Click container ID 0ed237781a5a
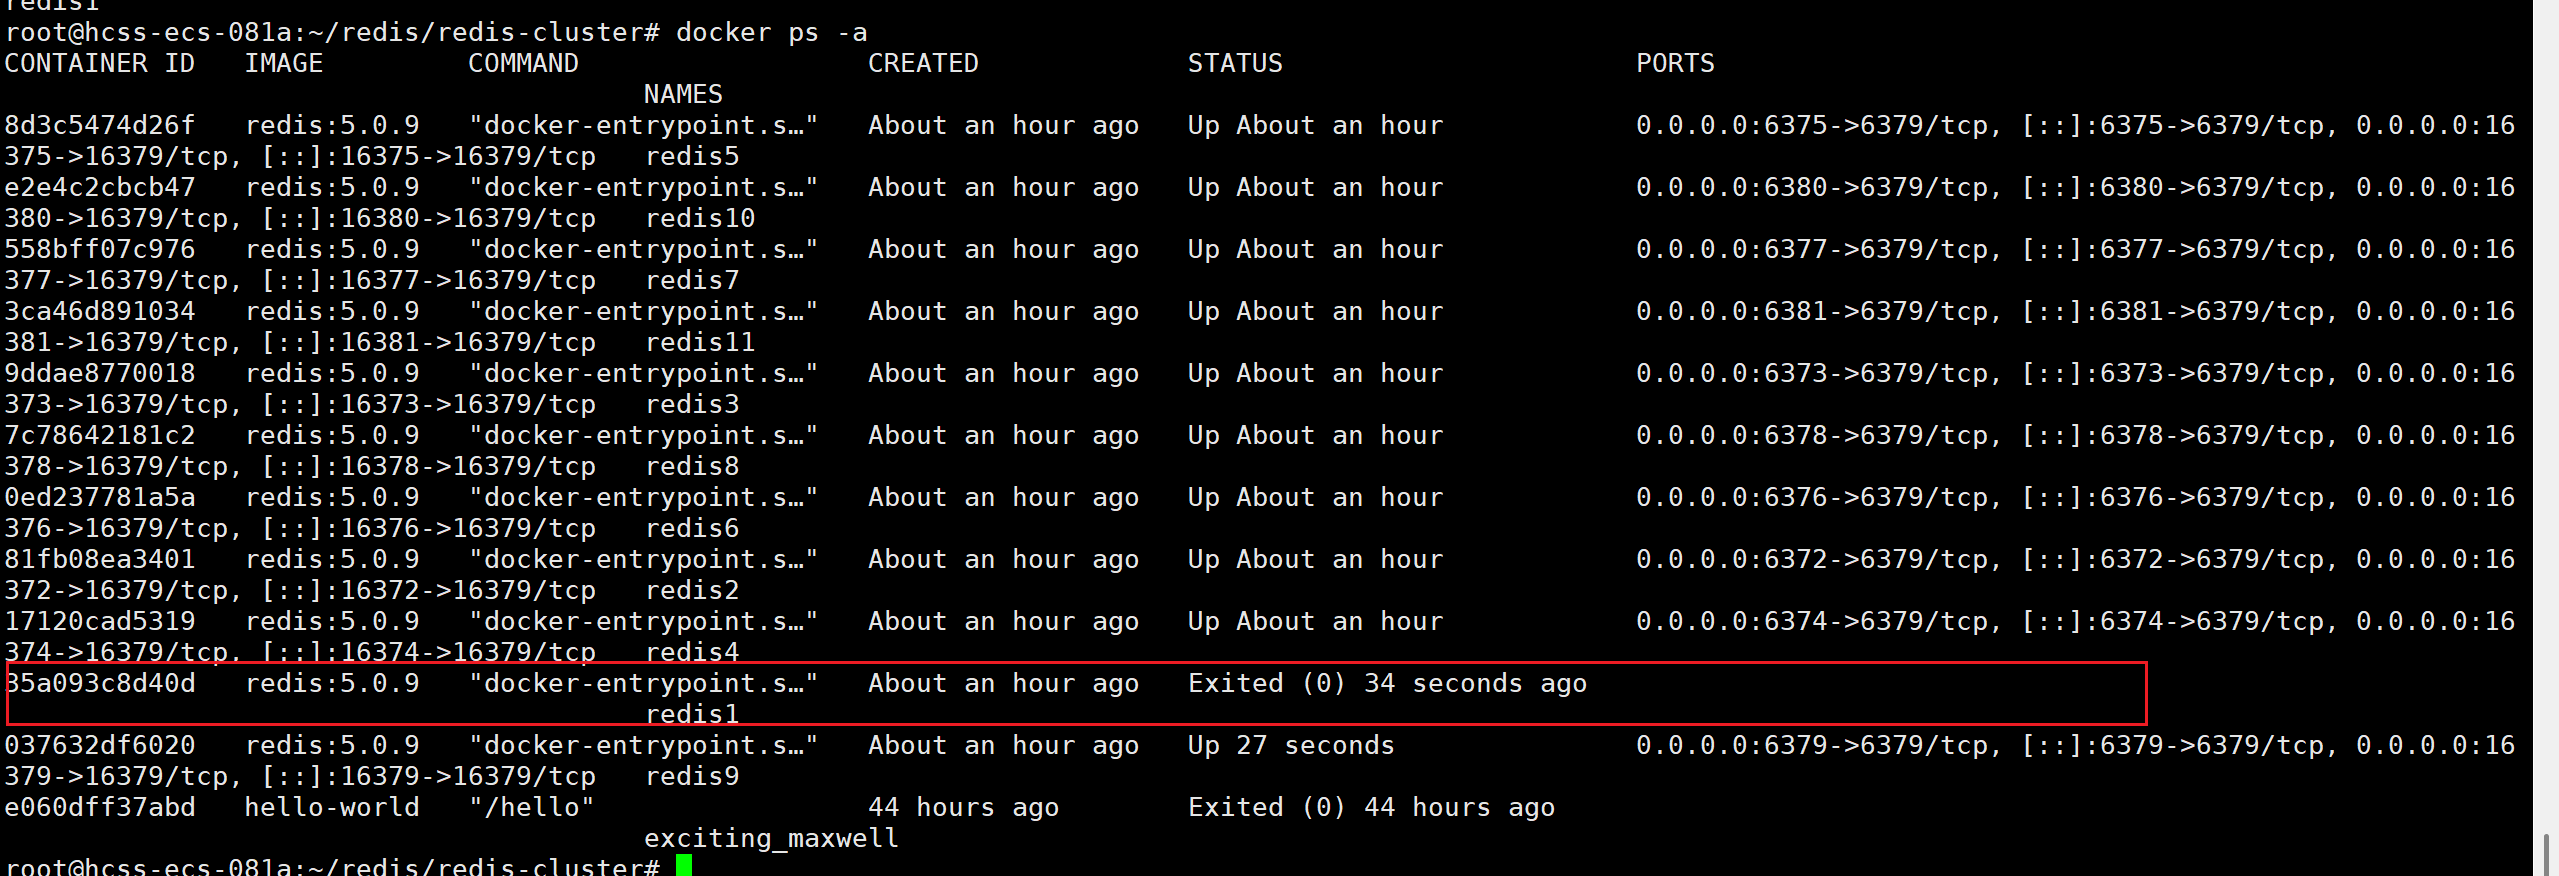Screen dimensions: 2559x876 (x=100, y=498)
